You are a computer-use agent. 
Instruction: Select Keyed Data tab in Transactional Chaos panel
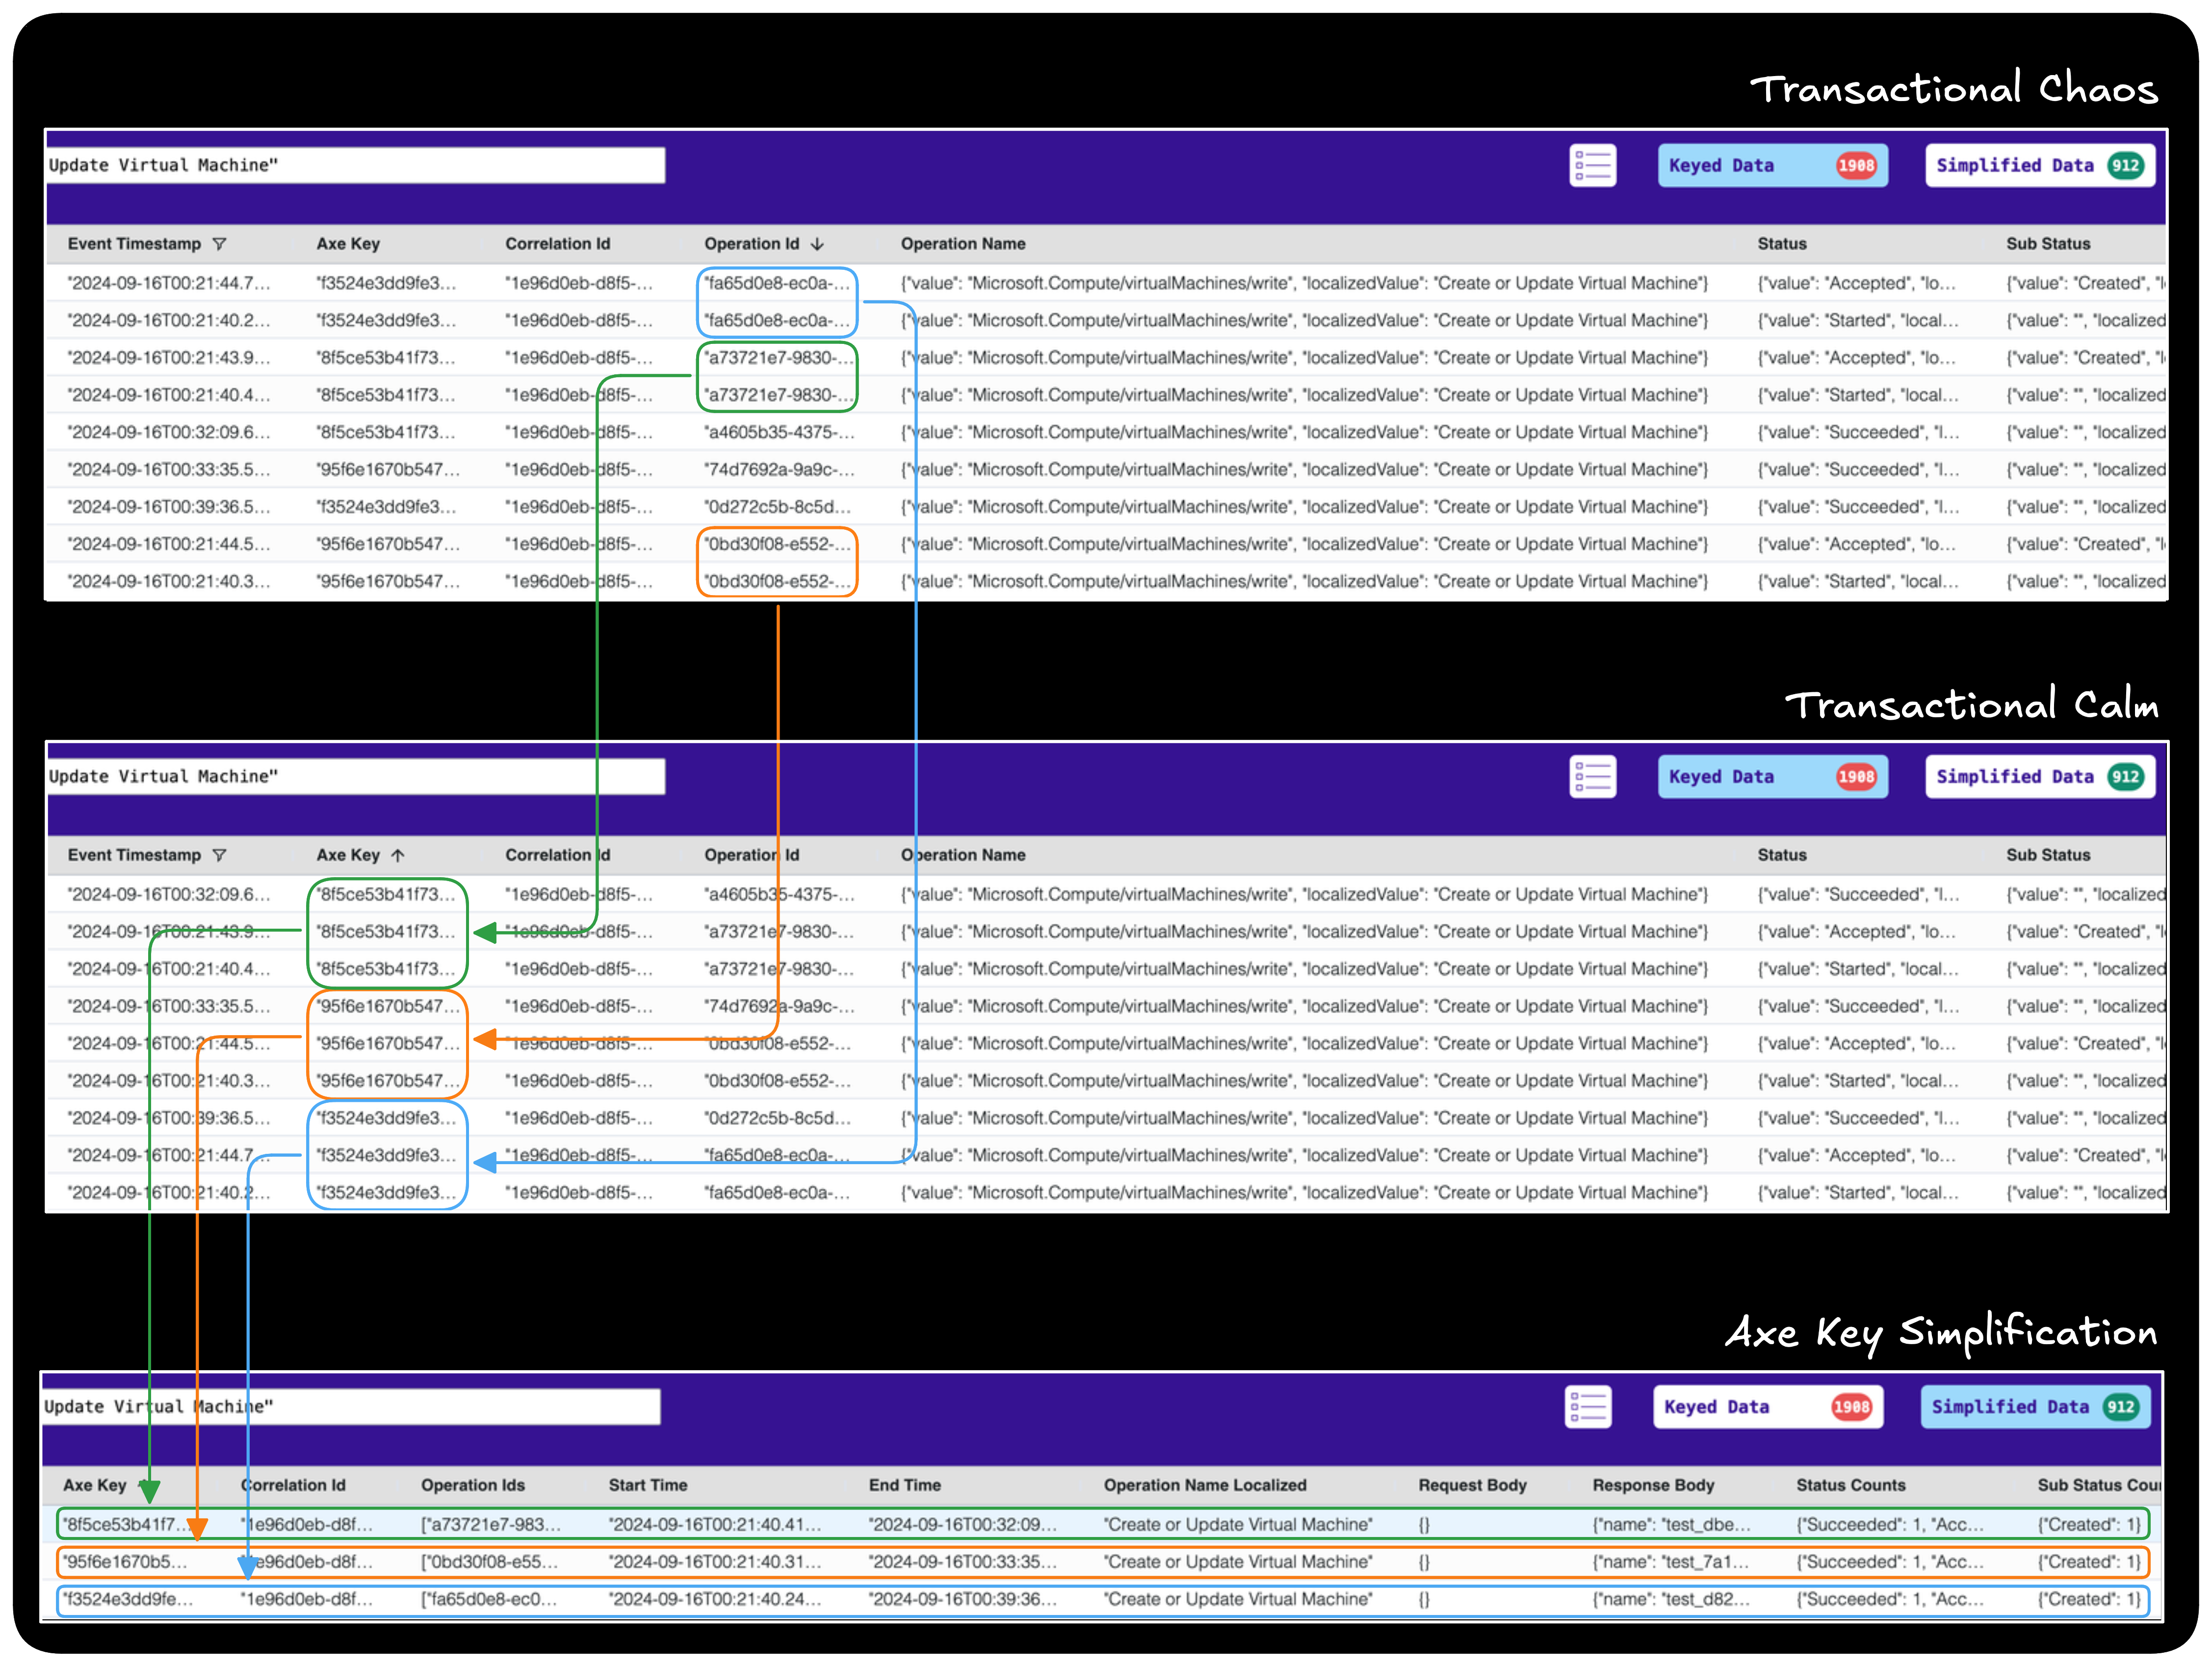point(1772,166)
